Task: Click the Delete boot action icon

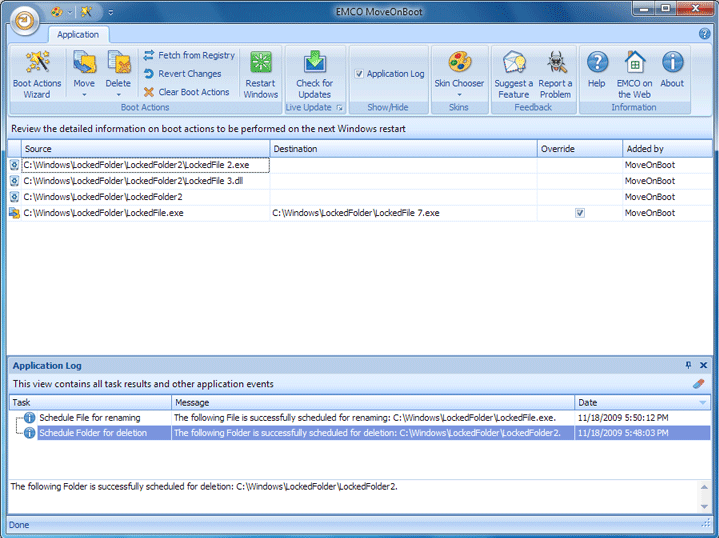Action: 118,63
